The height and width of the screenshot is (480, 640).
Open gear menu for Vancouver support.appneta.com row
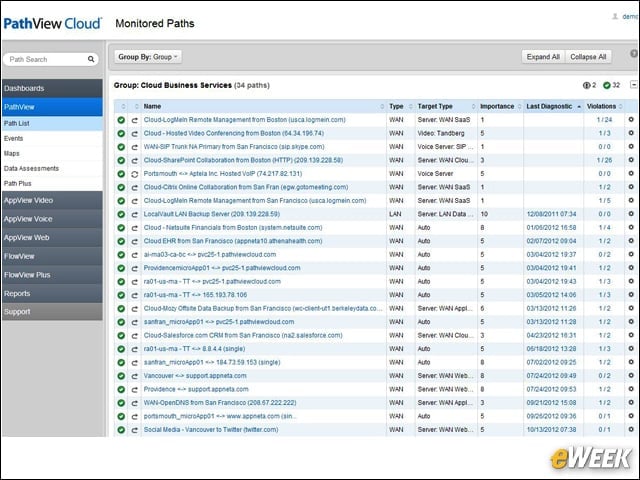pyautogui.click(x=631, y=376)
